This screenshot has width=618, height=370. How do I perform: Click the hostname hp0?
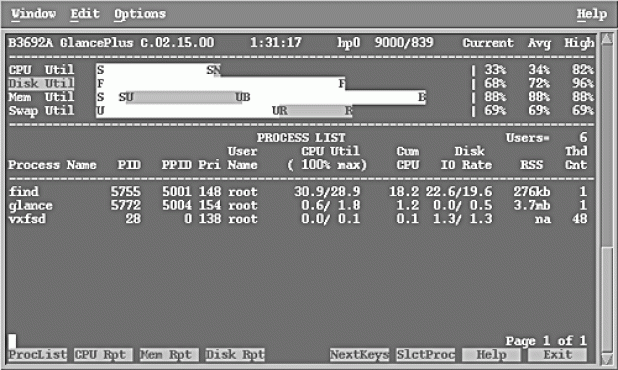tap(348, 43)
